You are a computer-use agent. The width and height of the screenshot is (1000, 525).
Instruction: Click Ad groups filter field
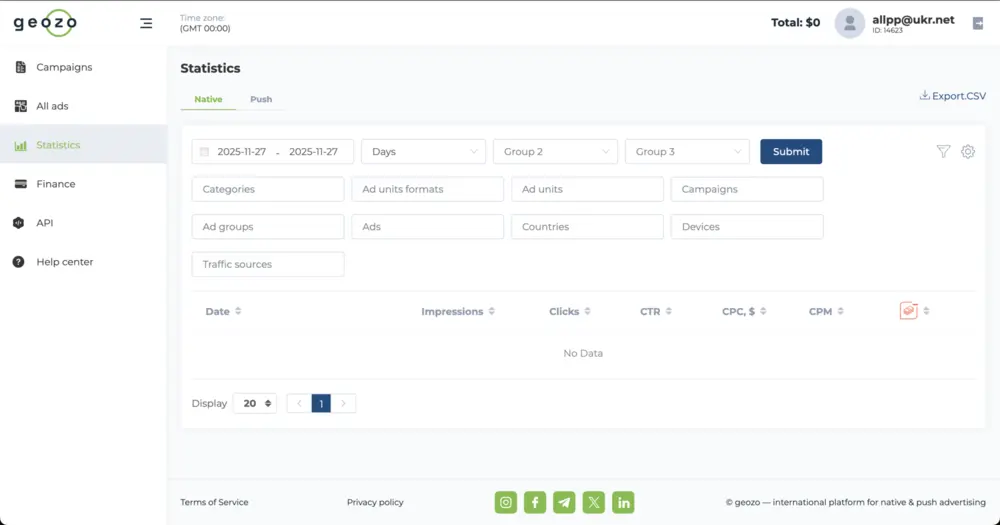tap(268, 227)
